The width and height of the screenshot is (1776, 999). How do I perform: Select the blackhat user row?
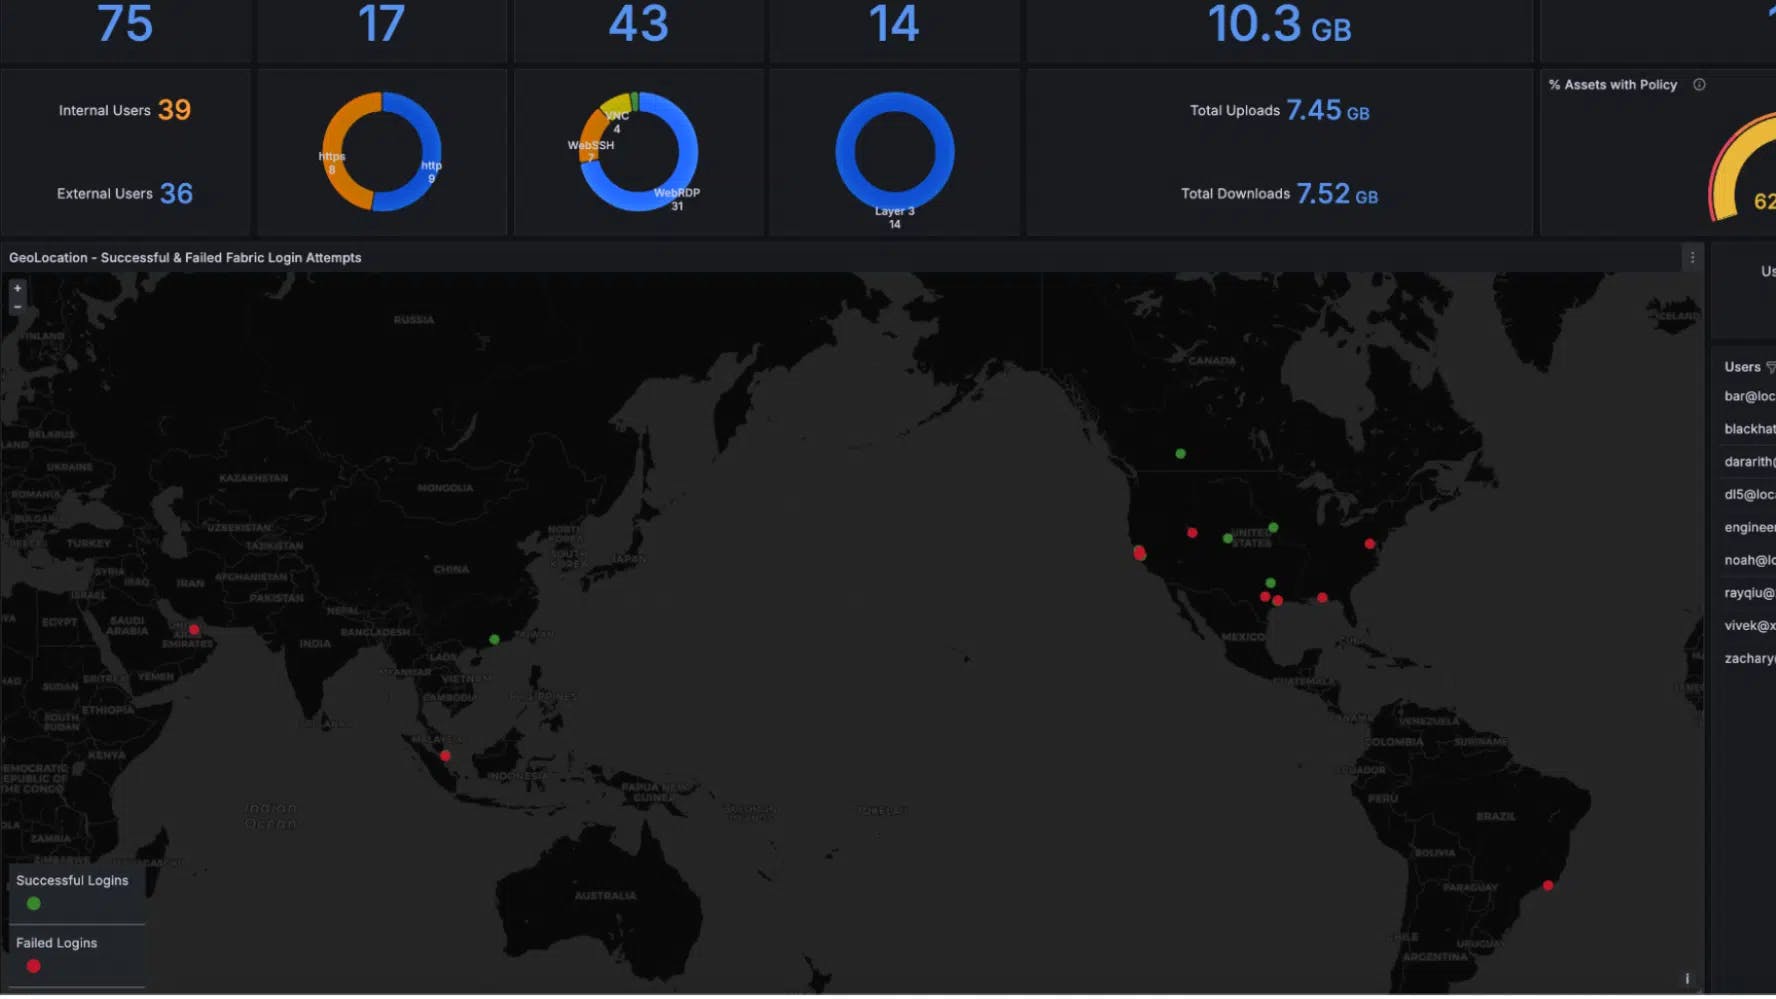click(x=1748, y=429)
